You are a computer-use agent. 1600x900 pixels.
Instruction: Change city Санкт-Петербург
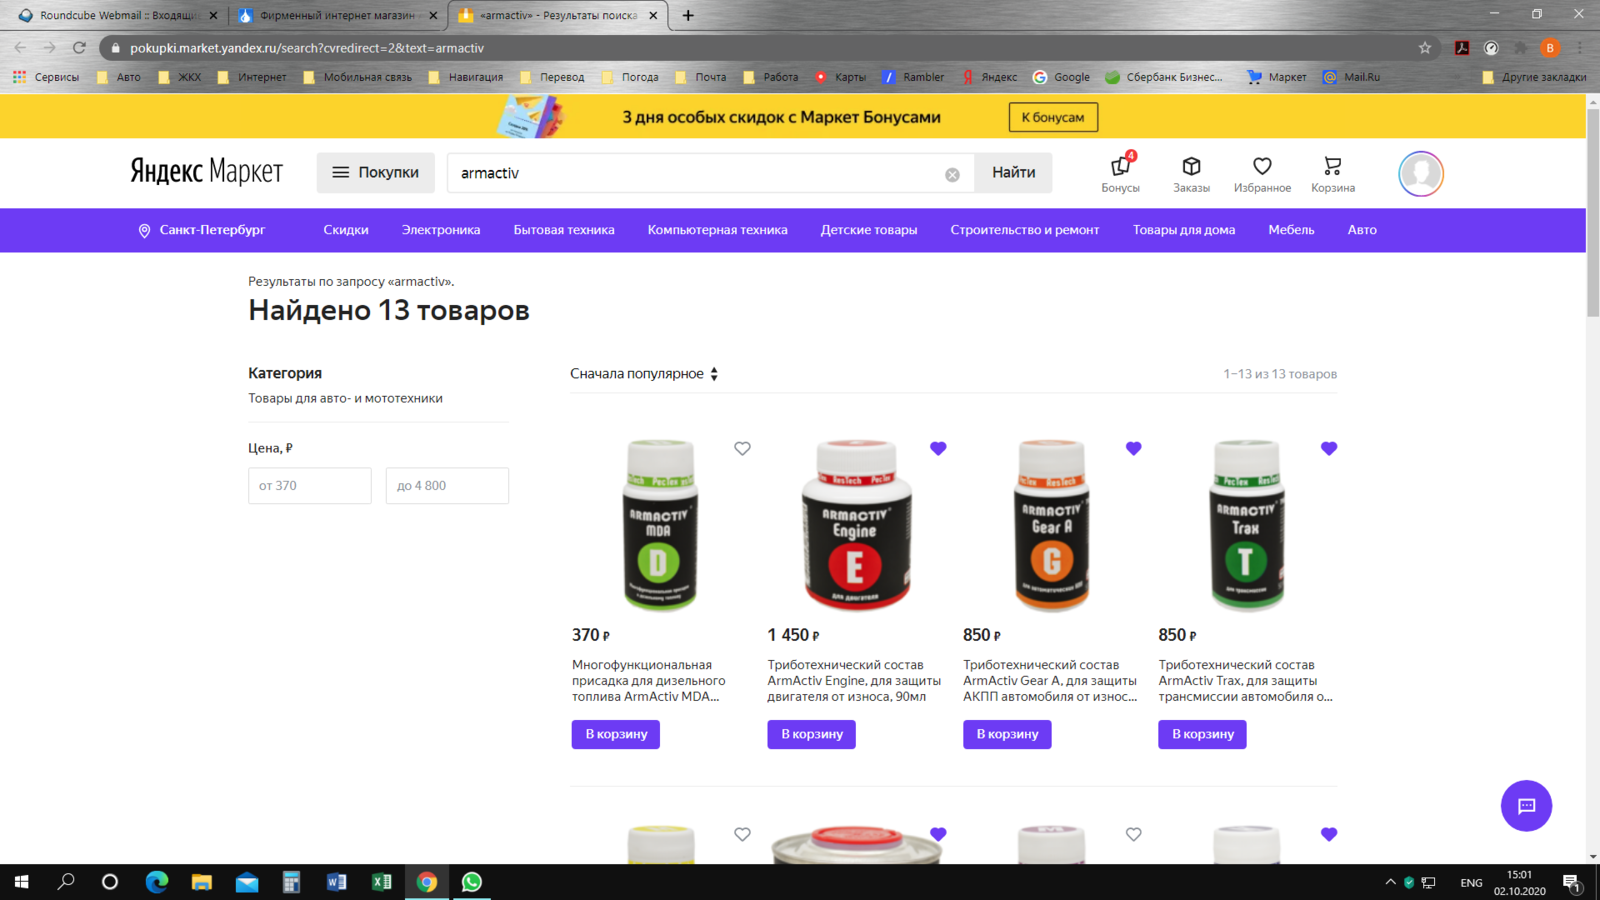pyautogui.click(x=202, y=230)
